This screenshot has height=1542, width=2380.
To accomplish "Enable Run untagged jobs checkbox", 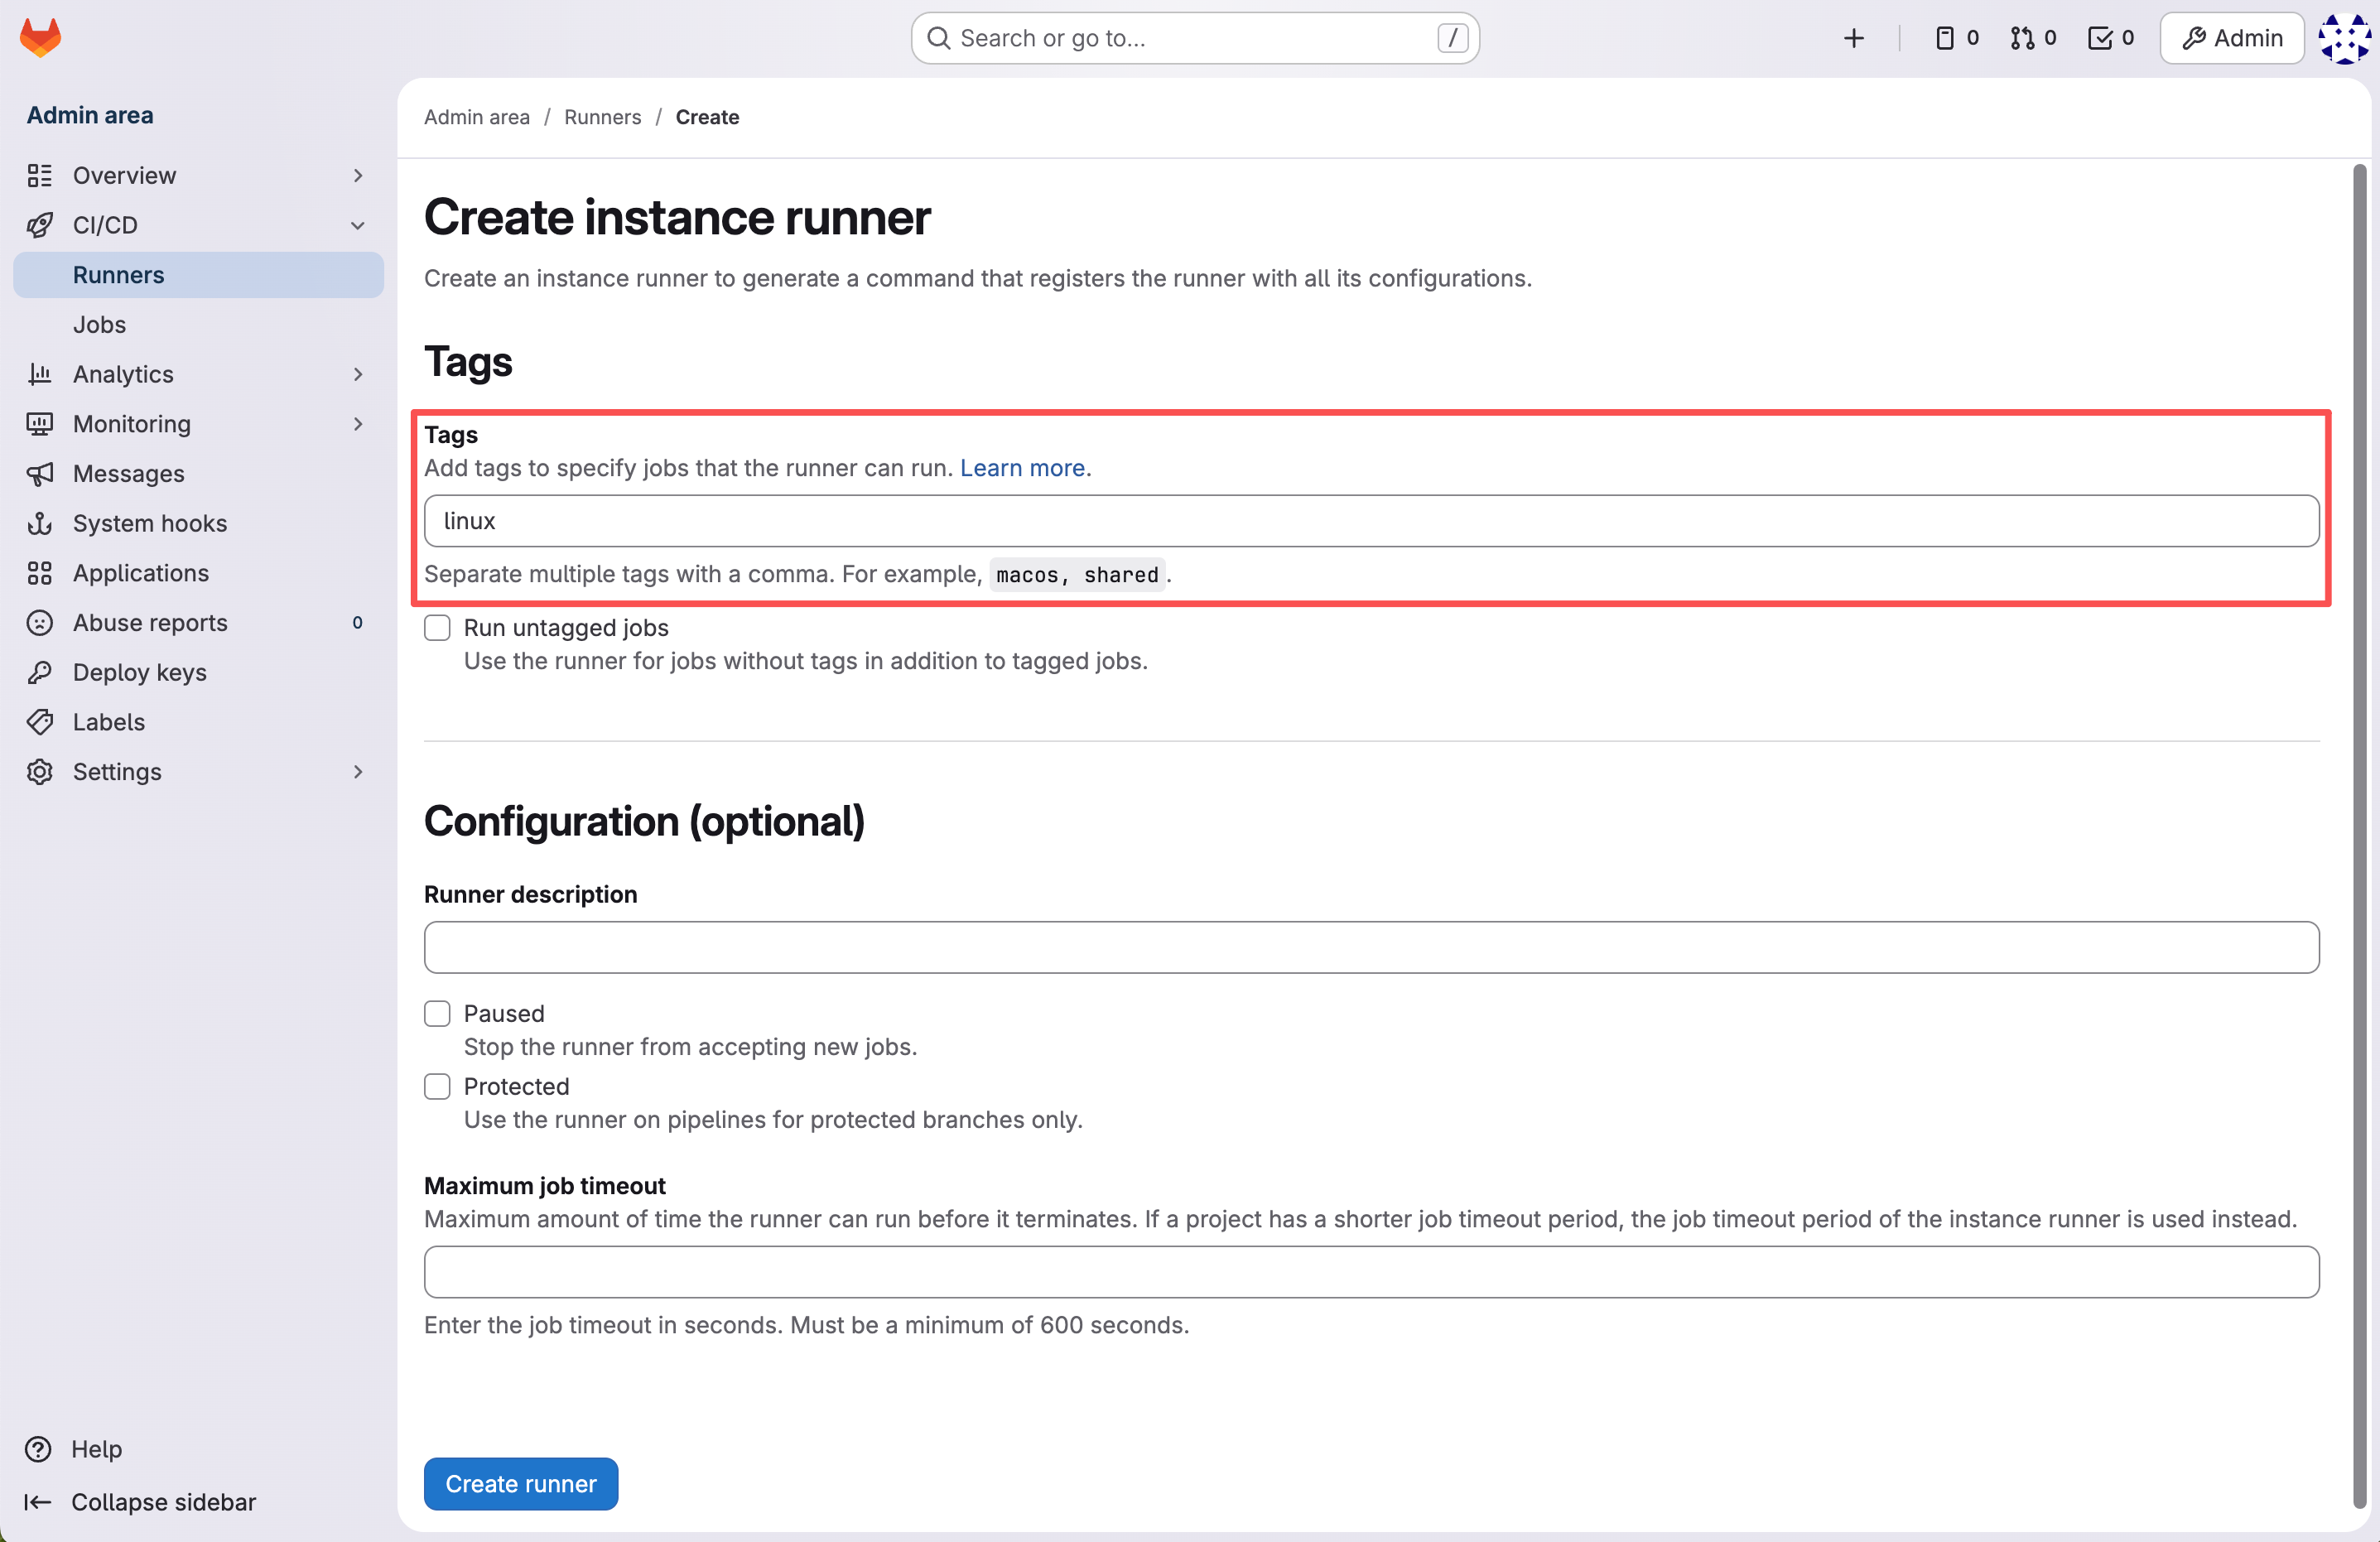I will pyautogui.click(x=437, y=628).
